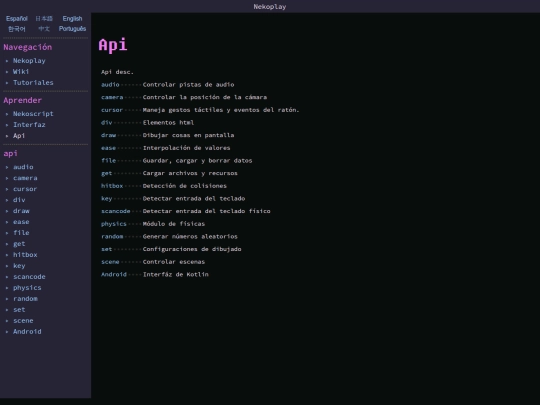
Task: Select cursor in api sidebar list
Action: [x=25, y=189]
